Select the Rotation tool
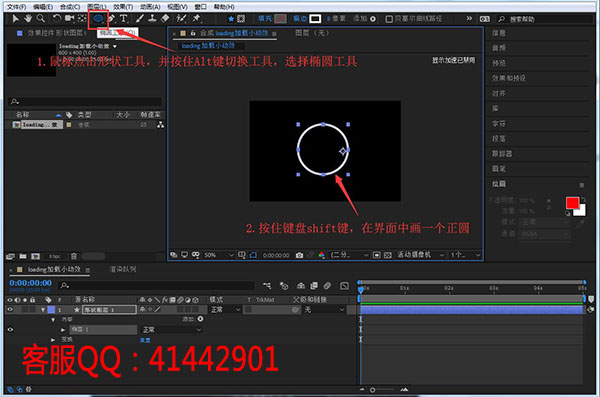600x397 pixels. pos(57,18)
